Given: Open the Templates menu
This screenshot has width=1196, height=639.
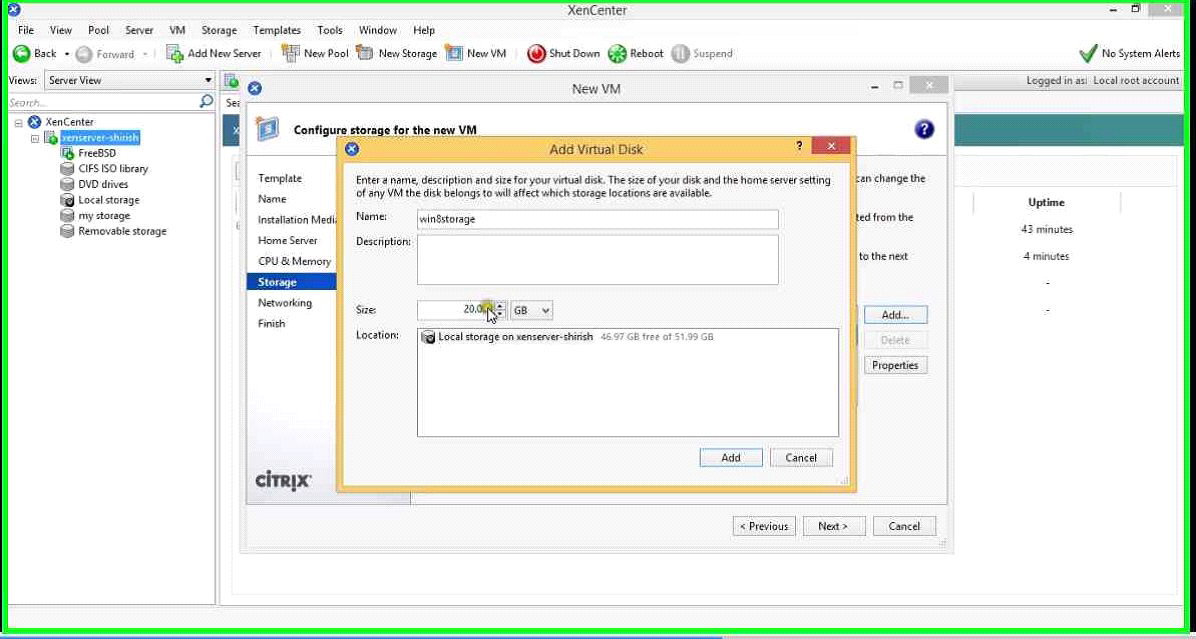Looking at the screenshot, I should [x=277, y=31].
